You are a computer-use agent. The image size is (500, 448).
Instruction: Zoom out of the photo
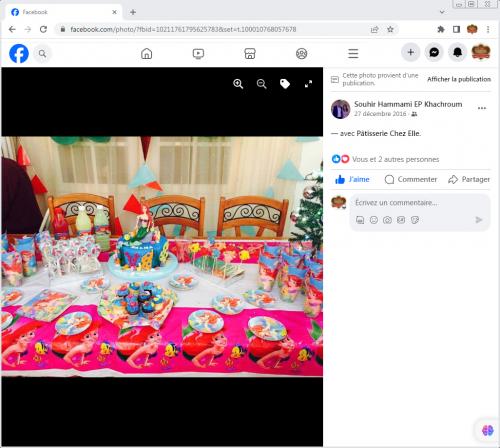(x=262, y=84)
